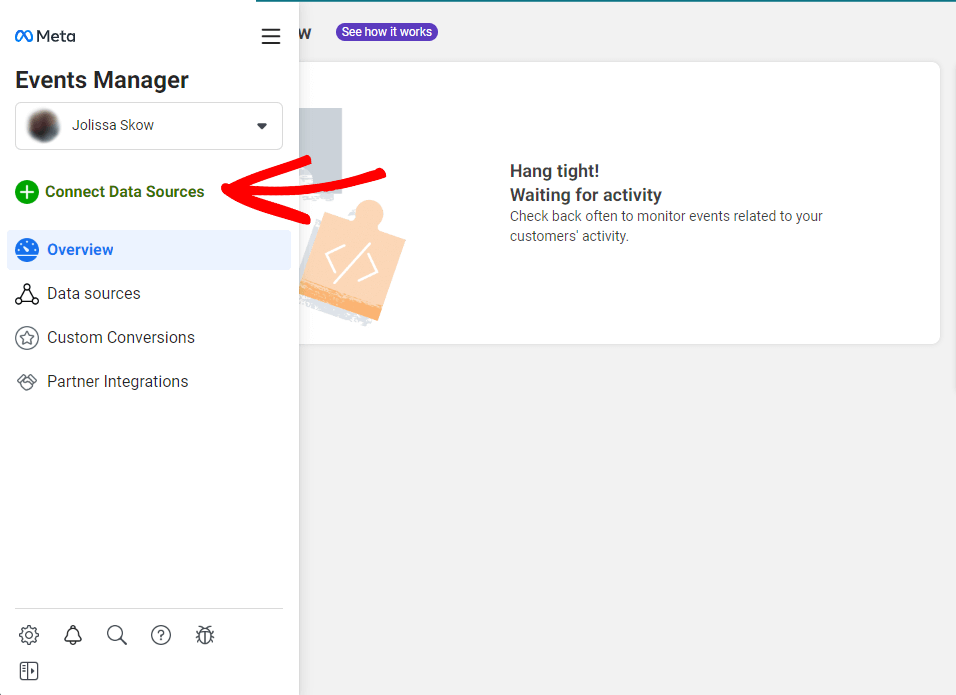Open help via the question mark icon

pos(161,634)
